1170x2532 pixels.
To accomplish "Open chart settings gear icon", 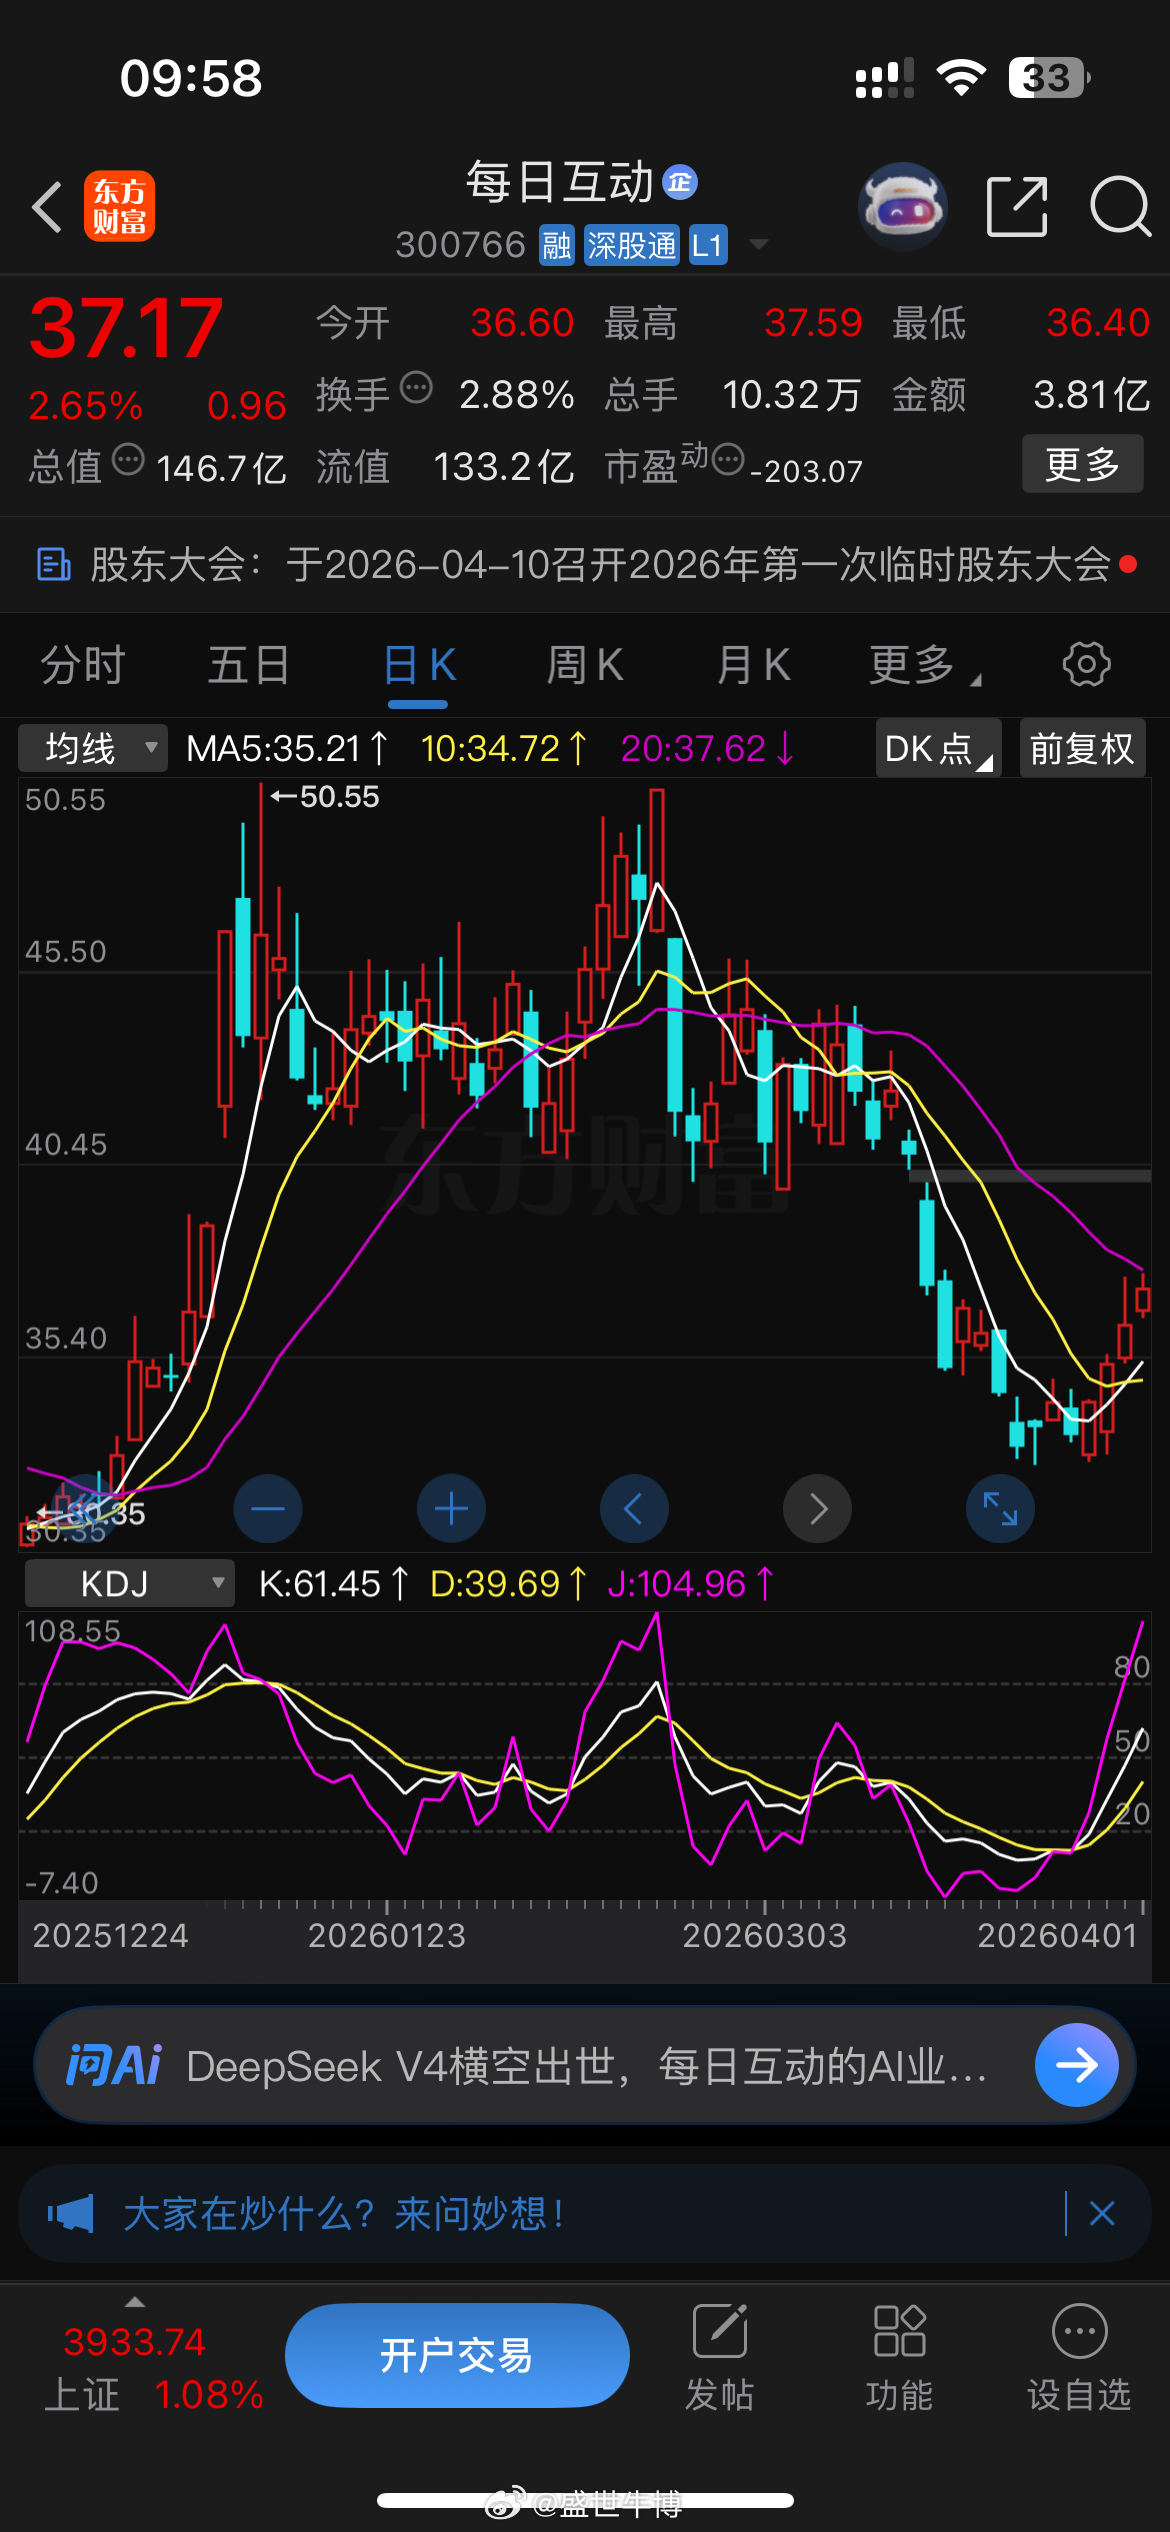I will click(x=1086, y=664).
